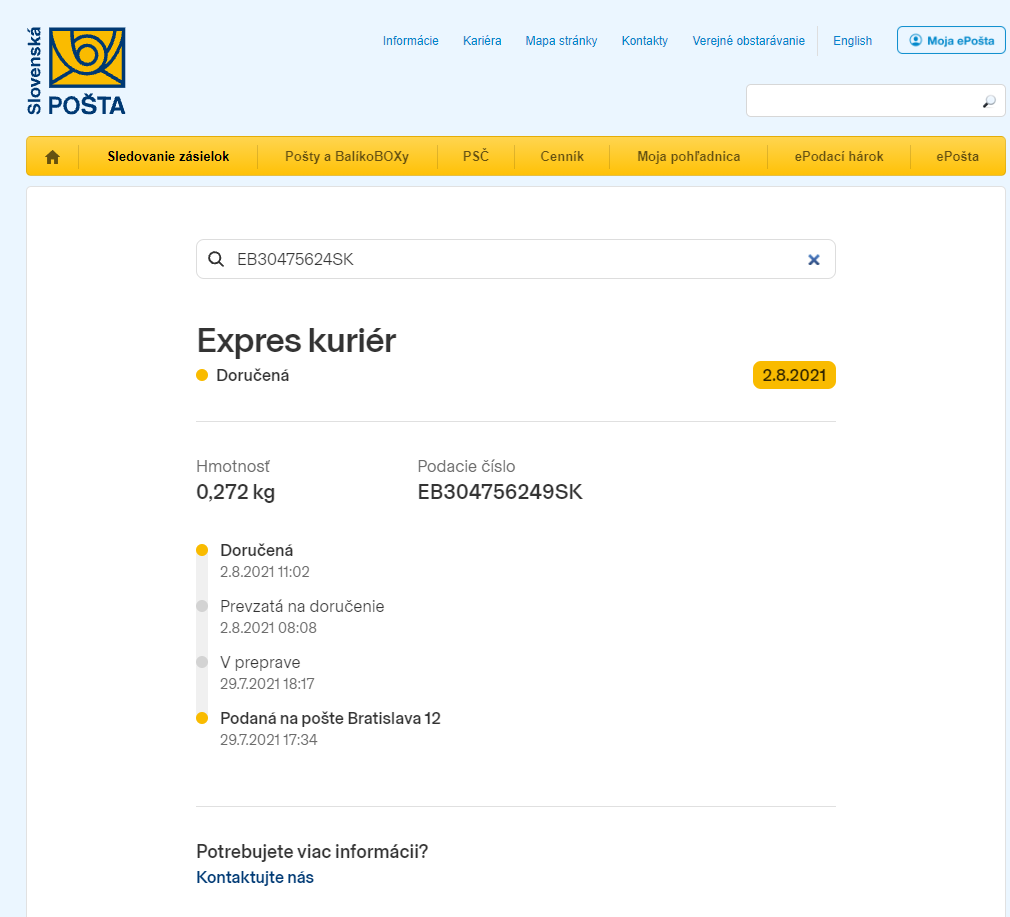
Task: Select Moja pohľadnica in navigation bar
Action: click(x=688, y=157)
